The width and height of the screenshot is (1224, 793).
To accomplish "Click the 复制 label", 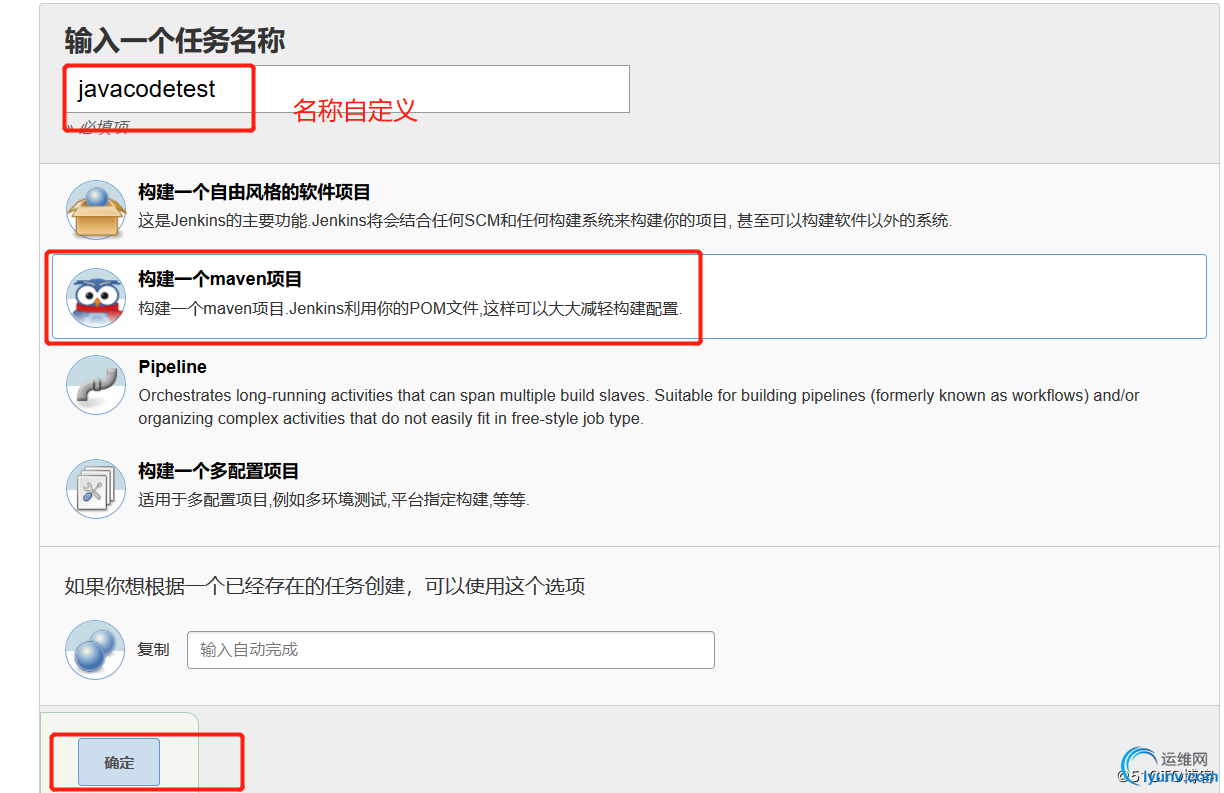I will click(x=153, y=650).
